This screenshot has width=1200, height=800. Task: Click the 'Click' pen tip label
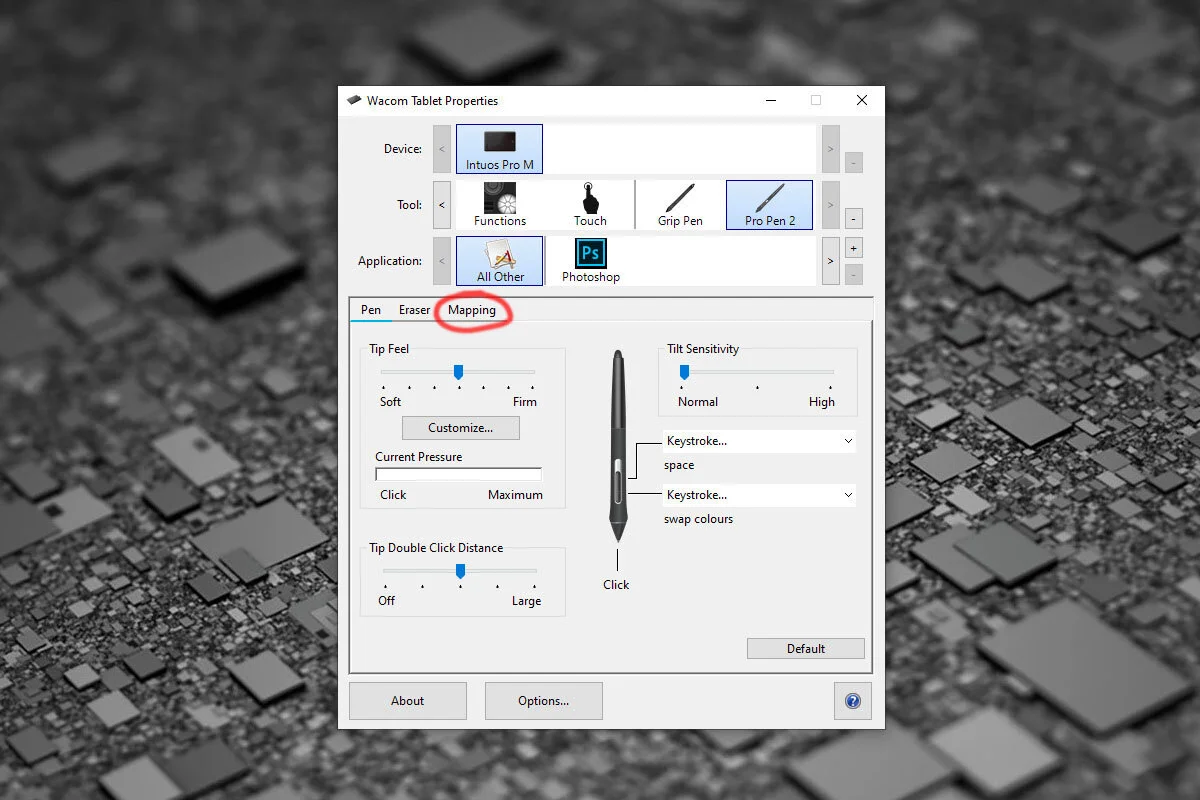(616, 585)
